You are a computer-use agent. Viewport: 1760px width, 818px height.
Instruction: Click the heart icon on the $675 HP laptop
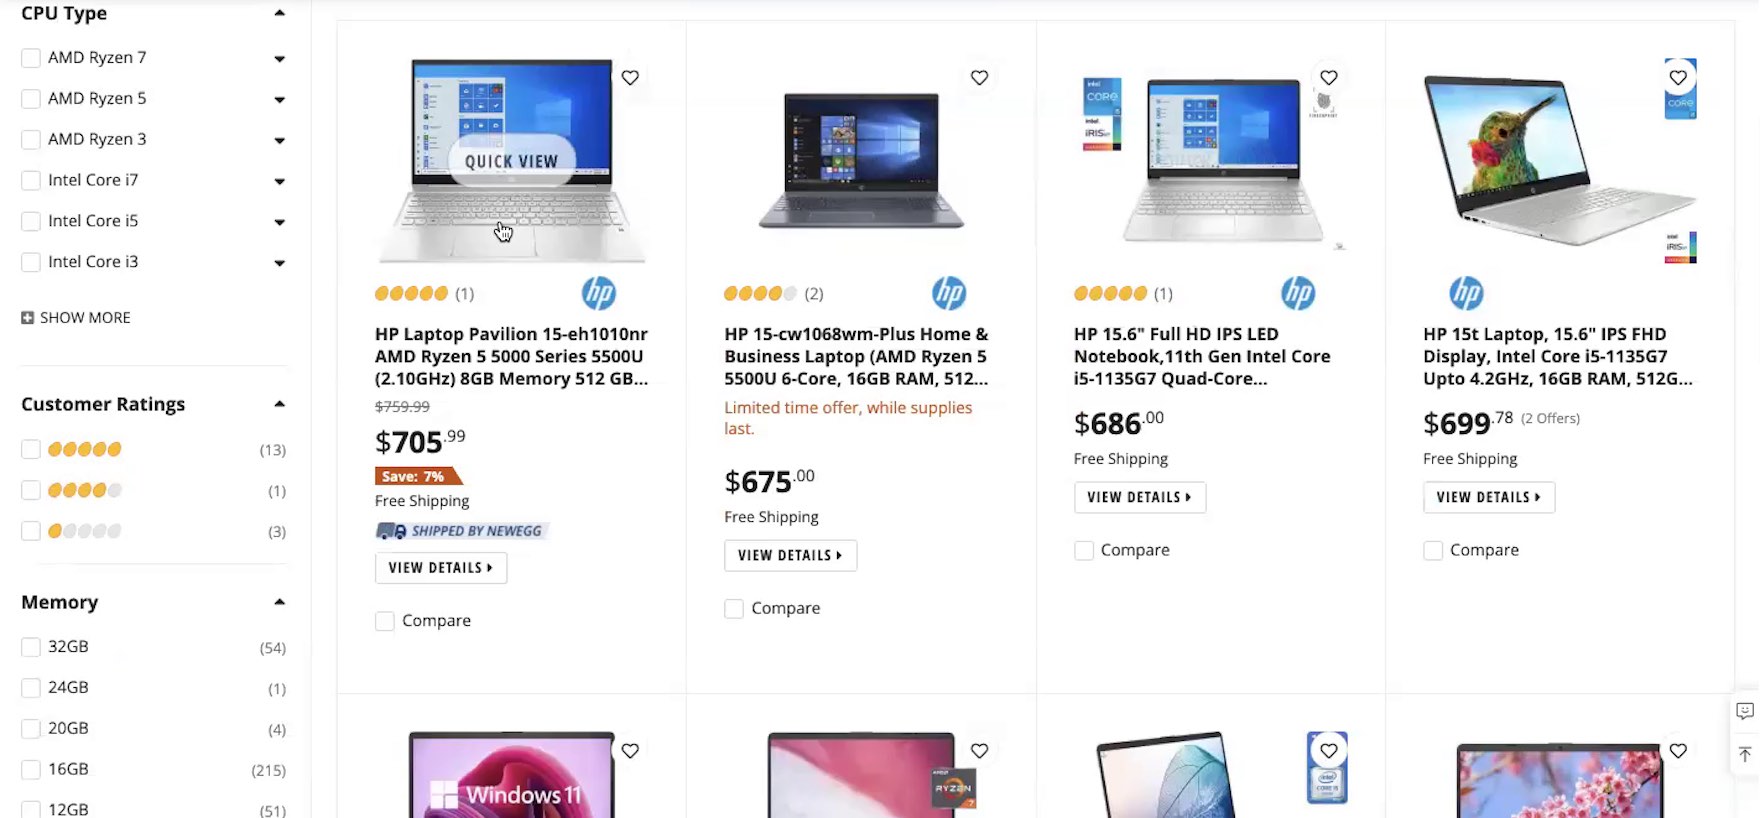point(979,77)
